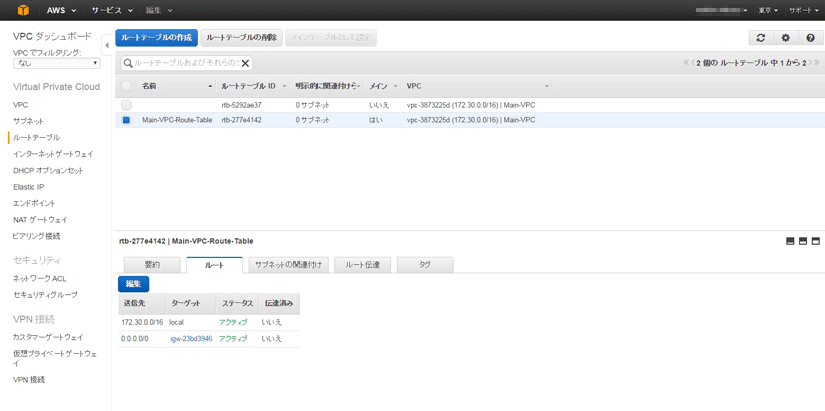This screenshot has width=825, height=411.
Task: Uncheck the Main-VPC-Route-Table row checkbox
Action: point(126,120)
